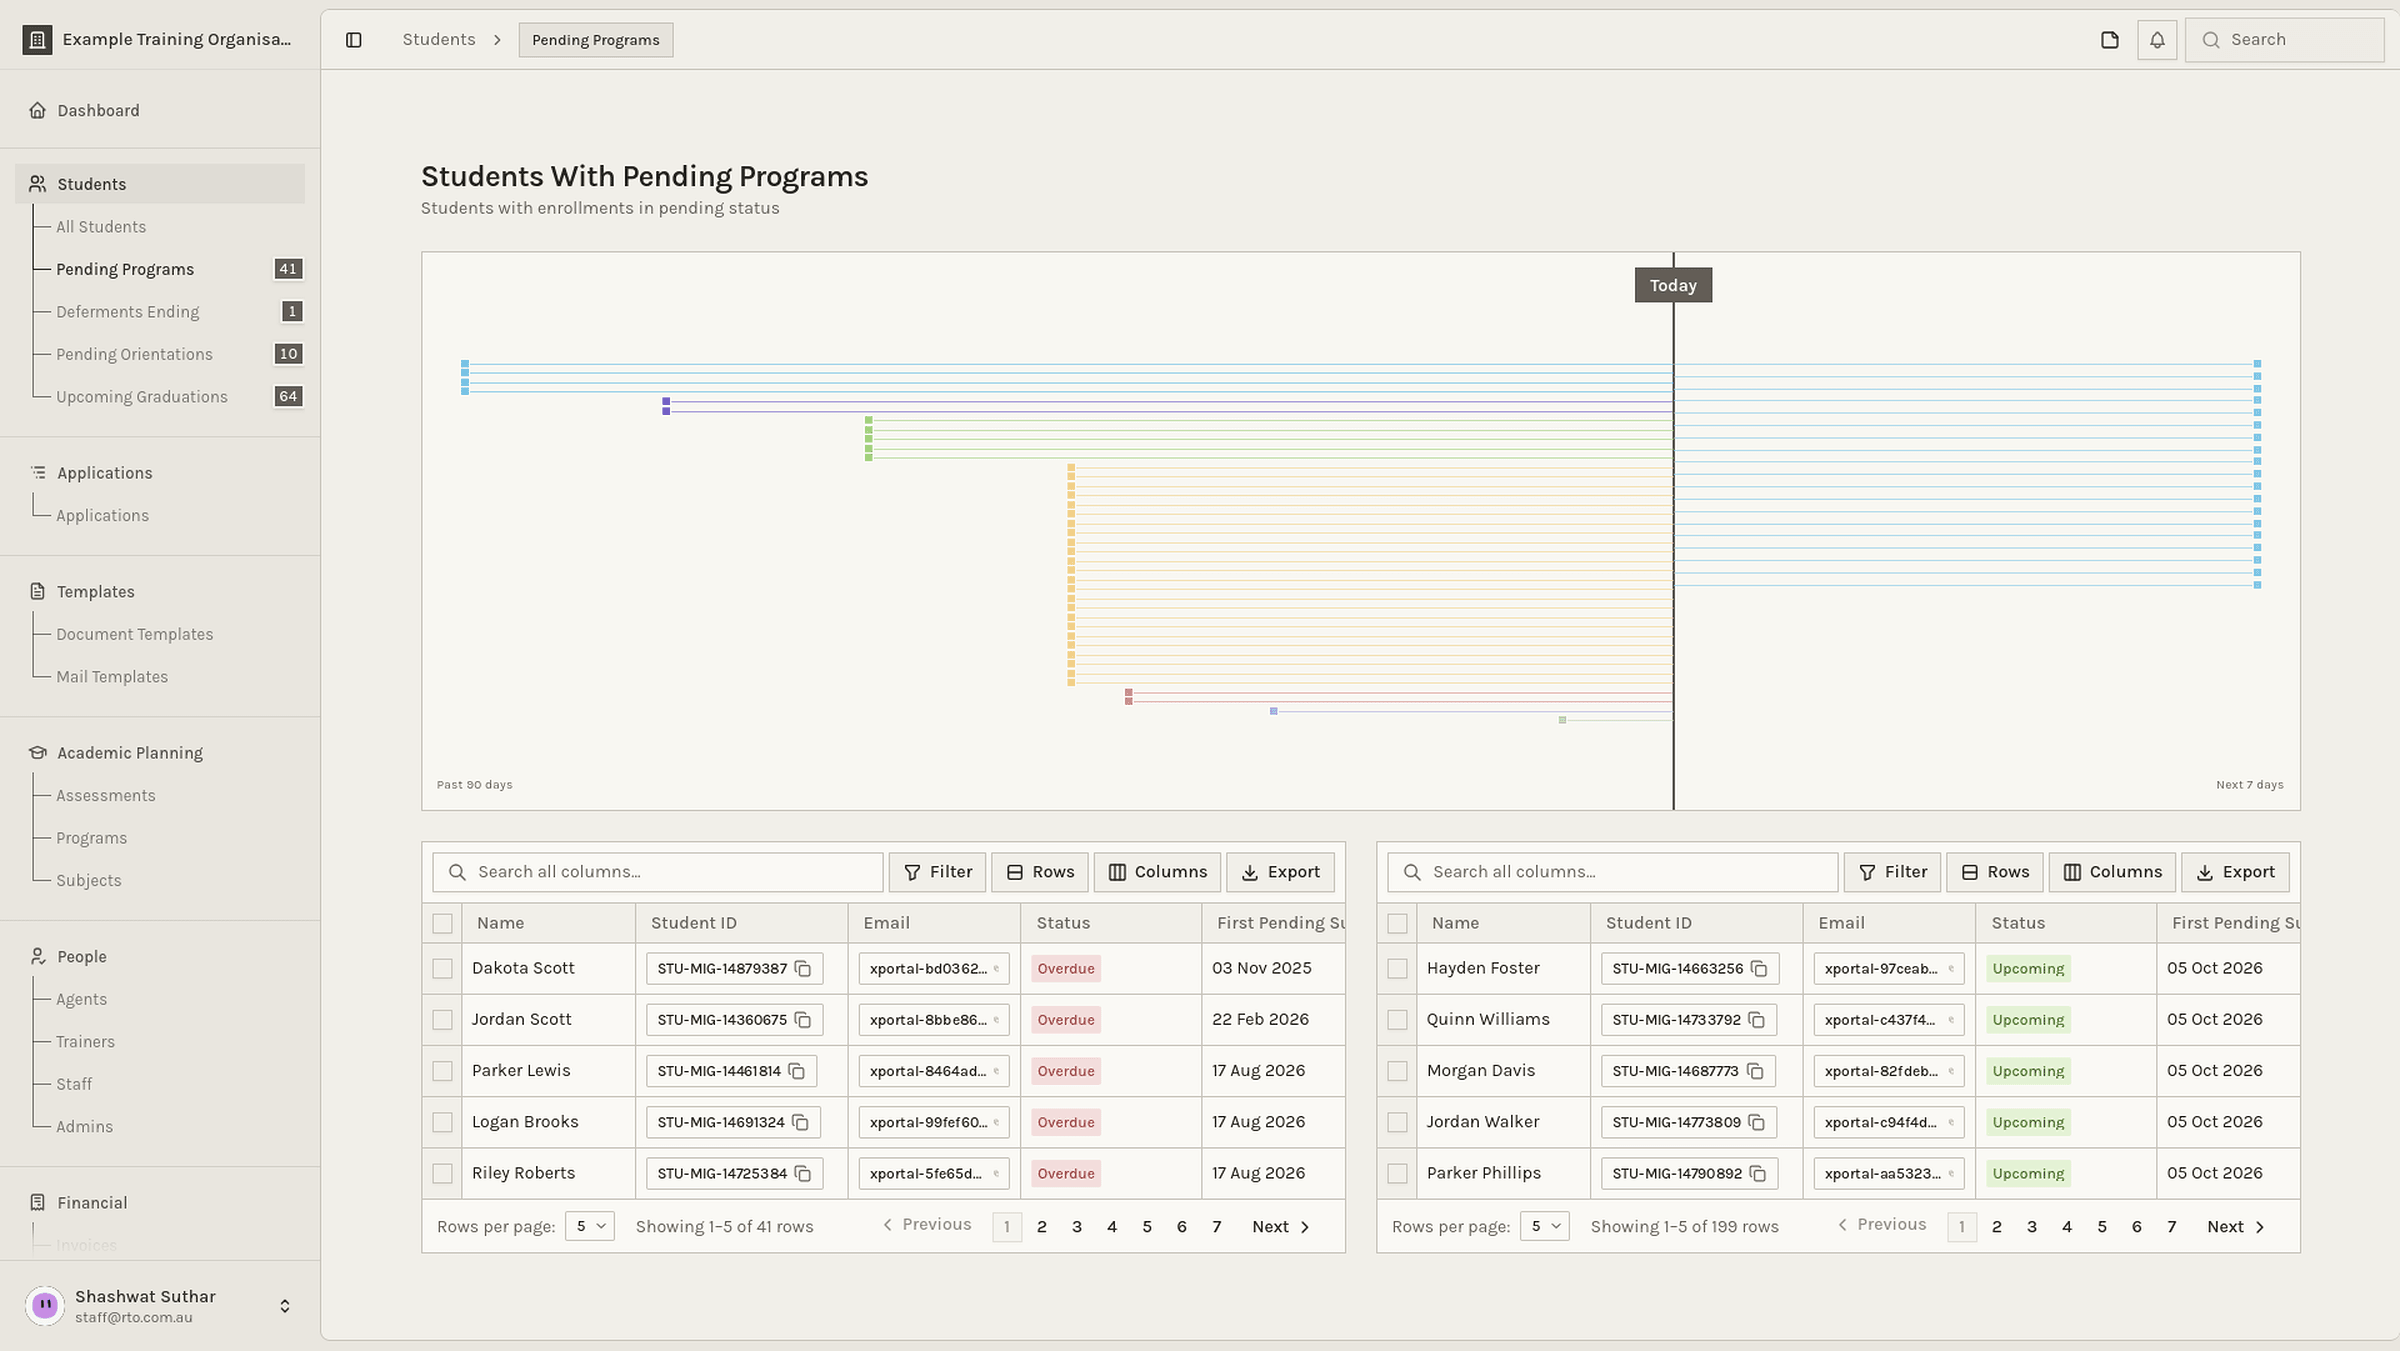Copy student ID STU-MIG-14790892
This screenshot has width=2400, height=1351.
1758,1173
